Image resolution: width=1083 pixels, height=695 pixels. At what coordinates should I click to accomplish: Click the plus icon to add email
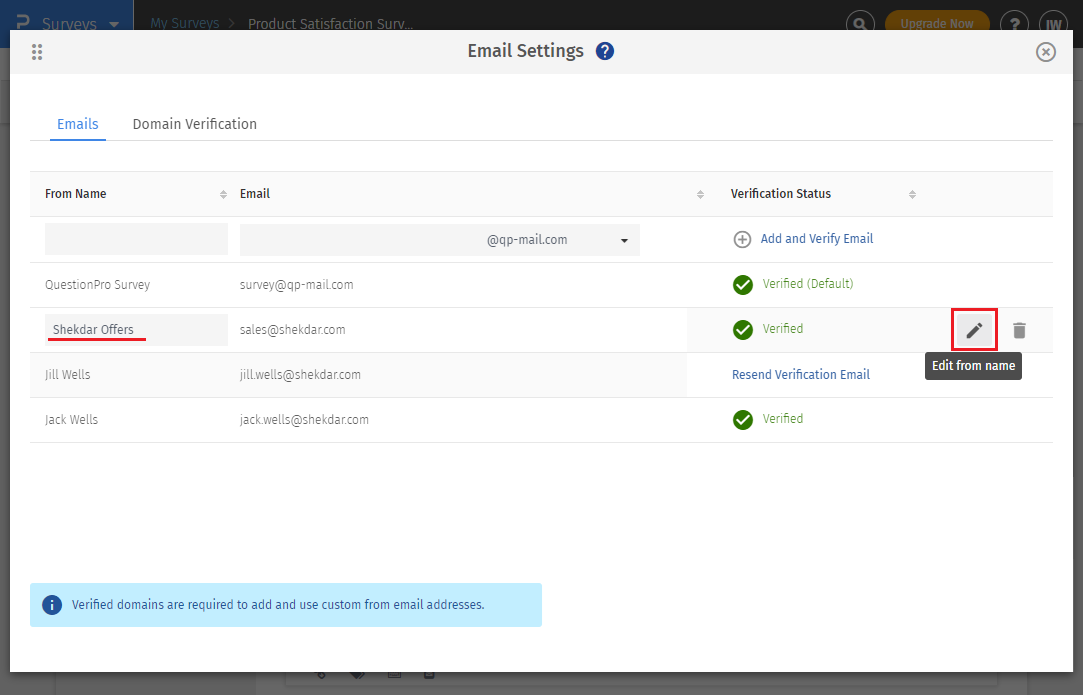click(x=742, y=240)
